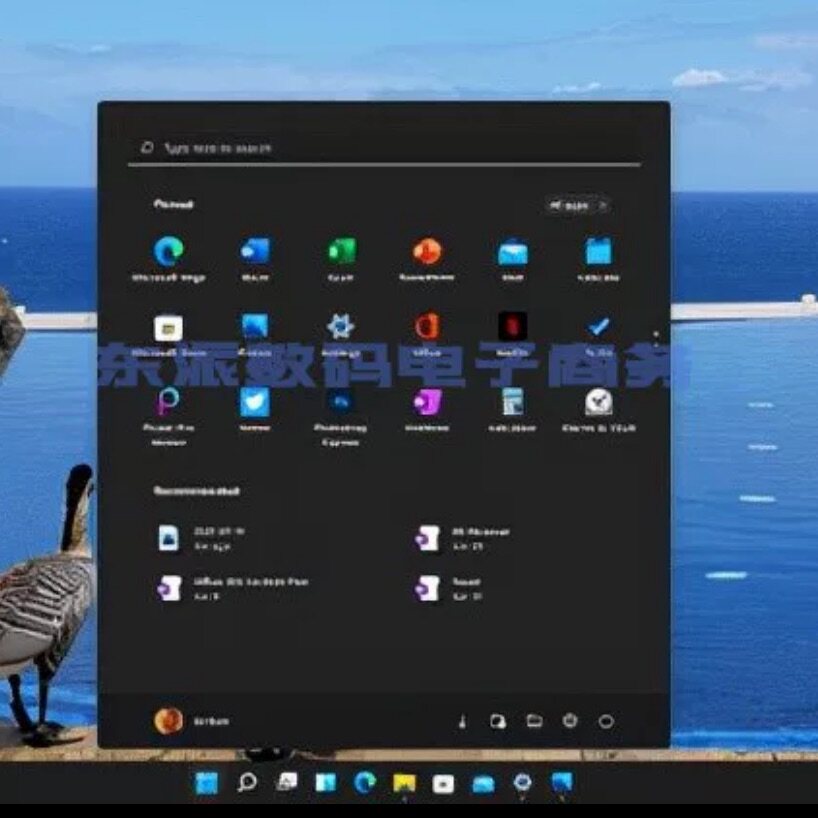Open the pinned Settings gear app

[x=341, y=334]
